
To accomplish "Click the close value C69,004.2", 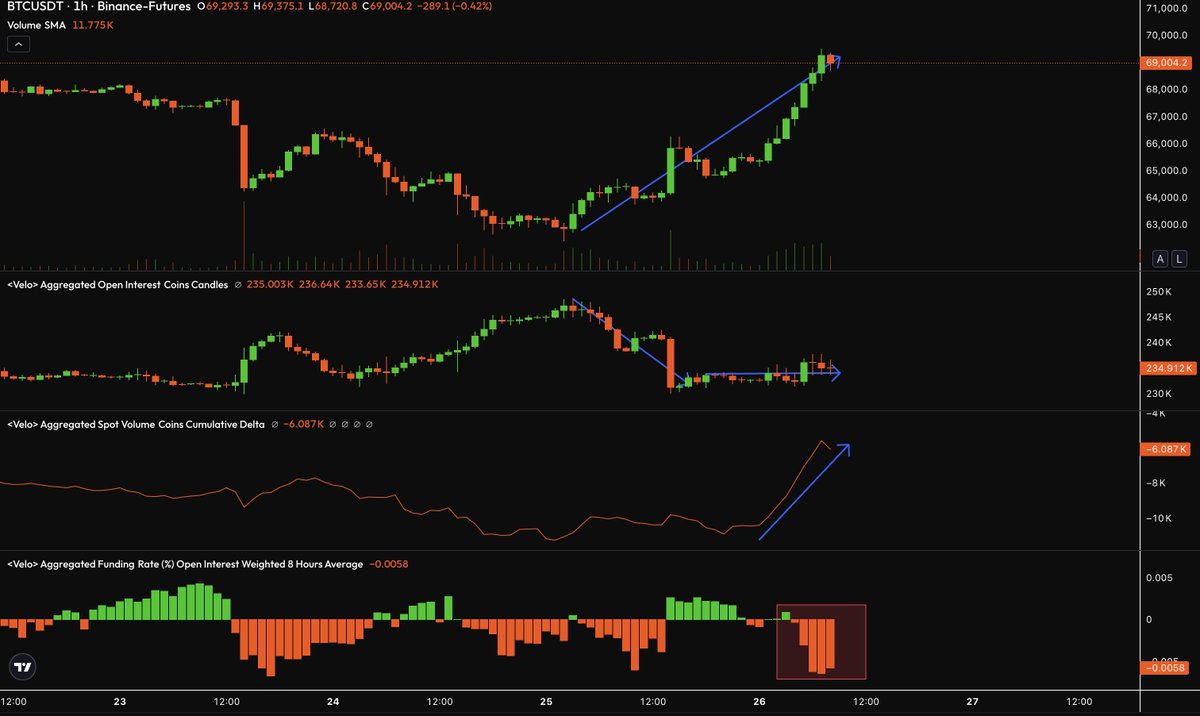I will (x=387, y=6).
